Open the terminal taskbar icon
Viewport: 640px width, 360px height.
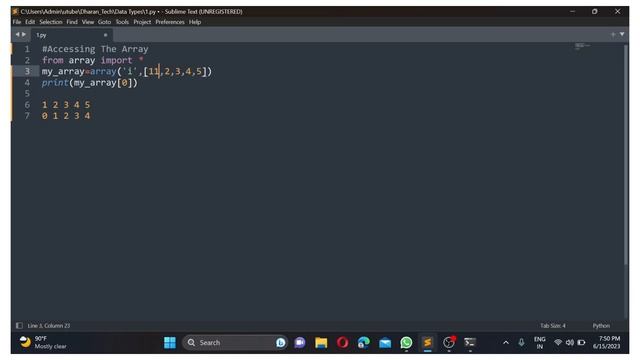[470, 342]
